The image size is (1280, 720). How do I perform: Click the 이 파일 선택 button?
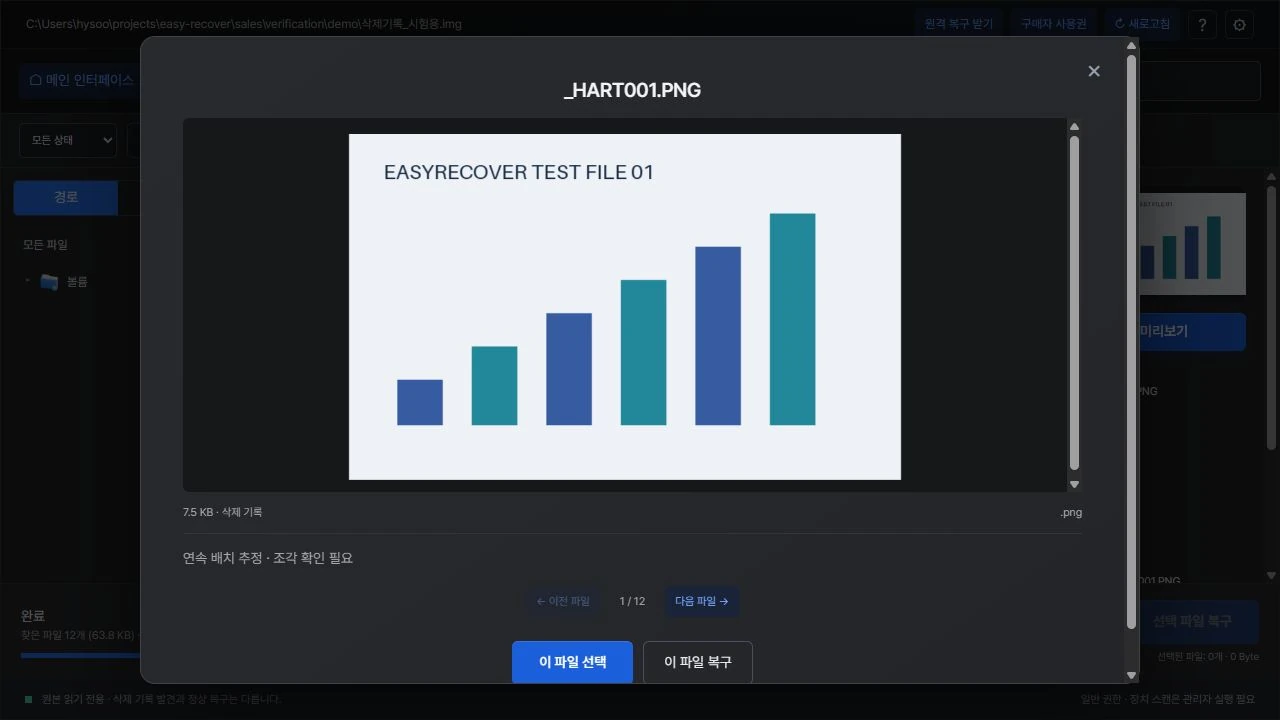pyautogui.click(x=572, y=662)
